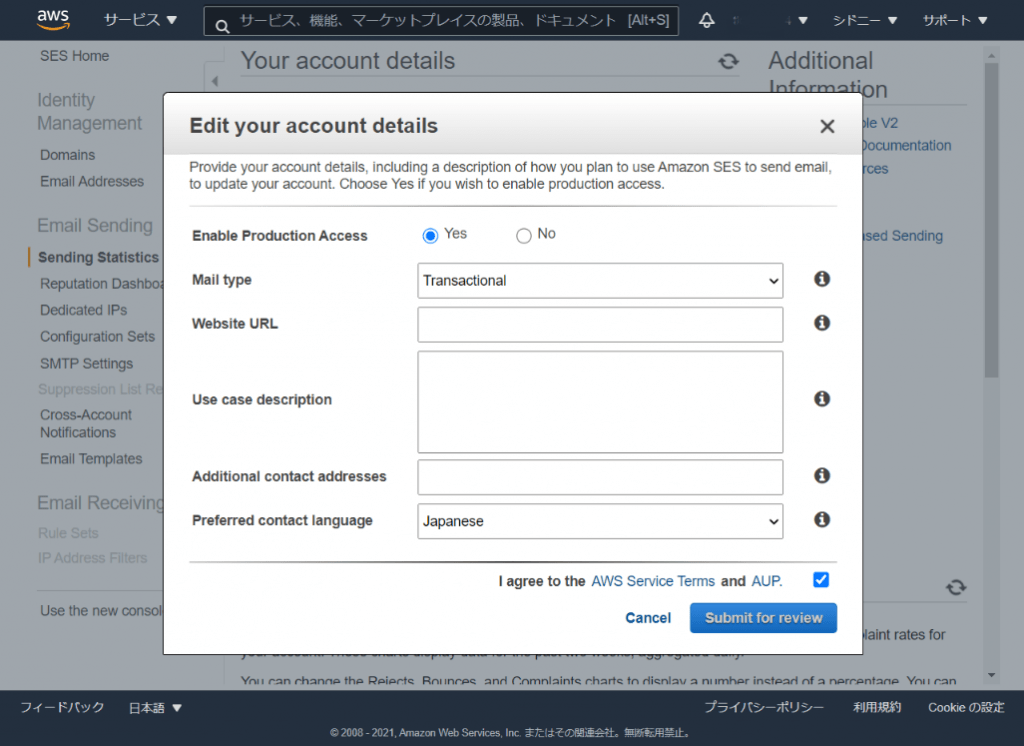Open Cross-Account Notifications in the sidebar

(x=86, y=423)
